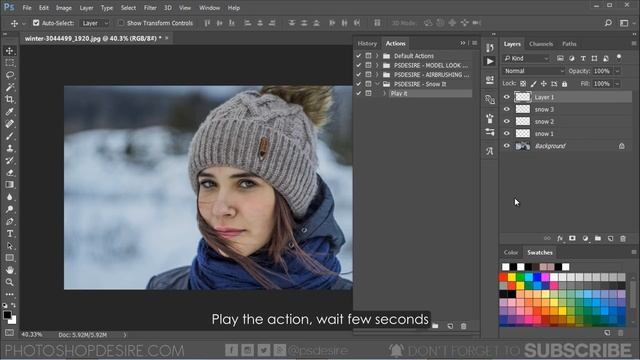
Task: Expand the Default Actions folder
Action: pos(377,56)
